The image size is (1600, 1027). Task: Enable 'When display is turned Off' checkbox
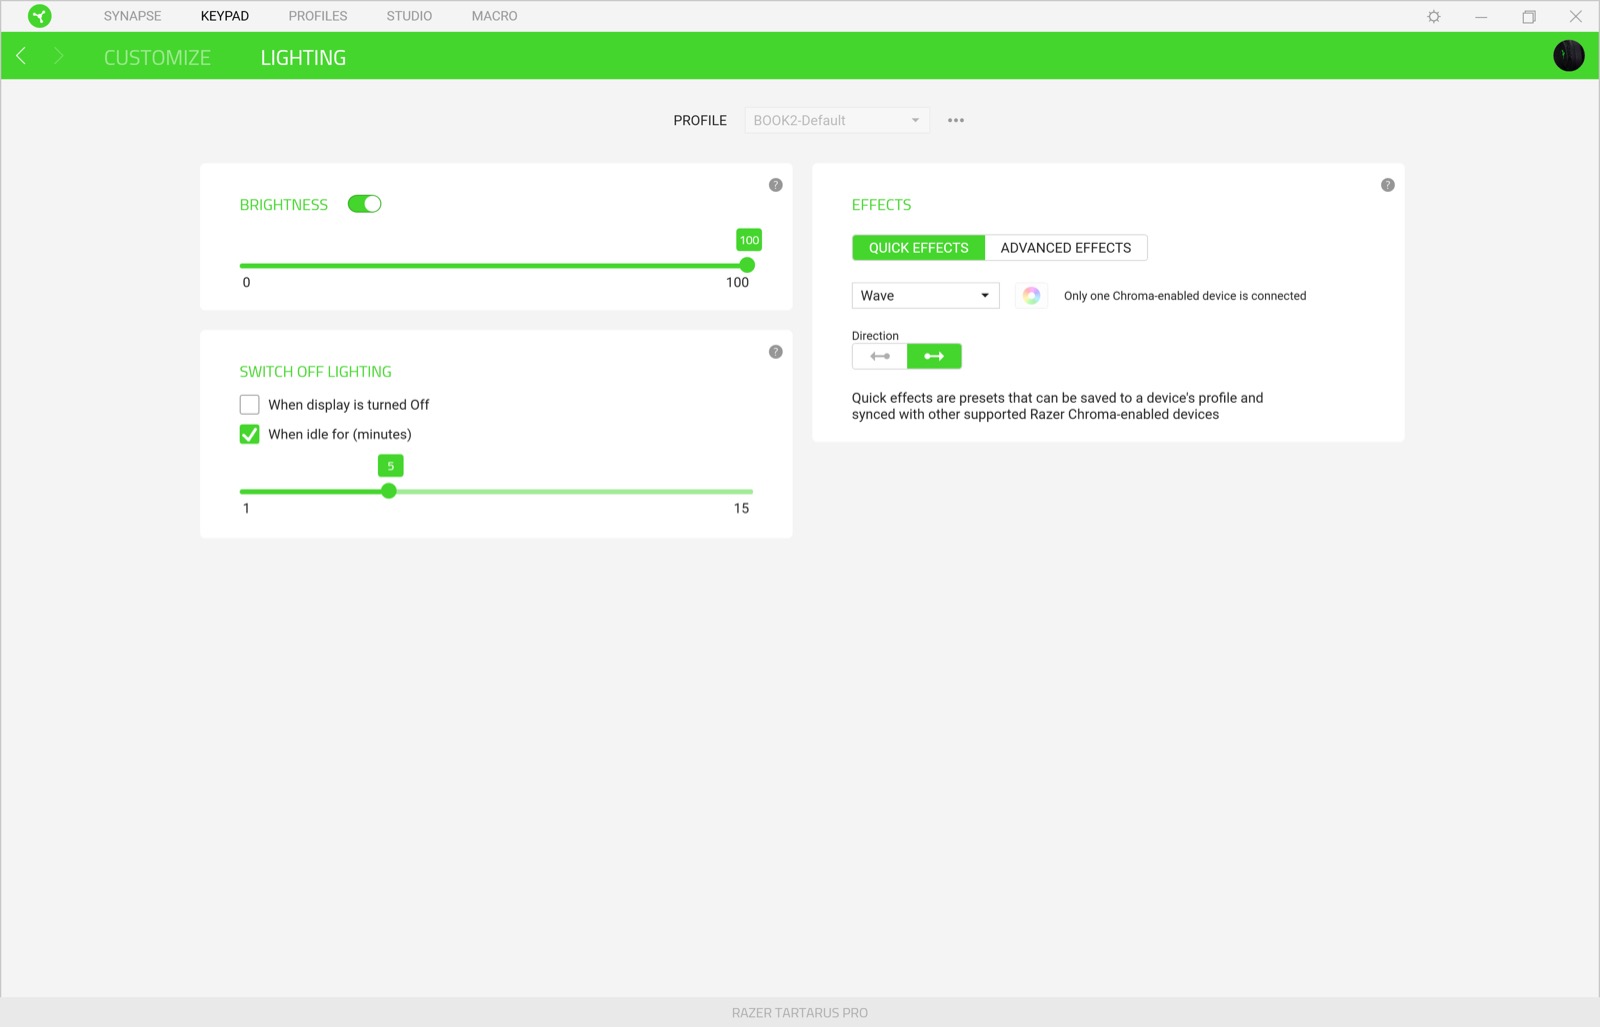coord(249,404)
